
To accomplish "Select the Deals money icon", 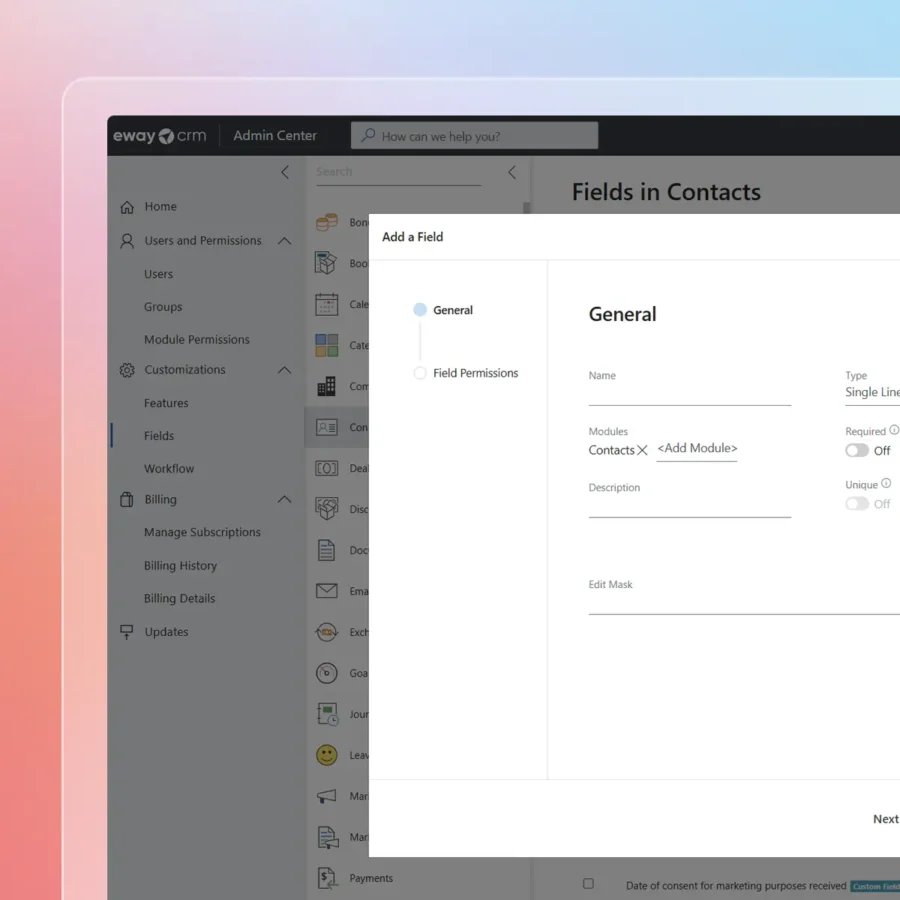I will point(327,468).
